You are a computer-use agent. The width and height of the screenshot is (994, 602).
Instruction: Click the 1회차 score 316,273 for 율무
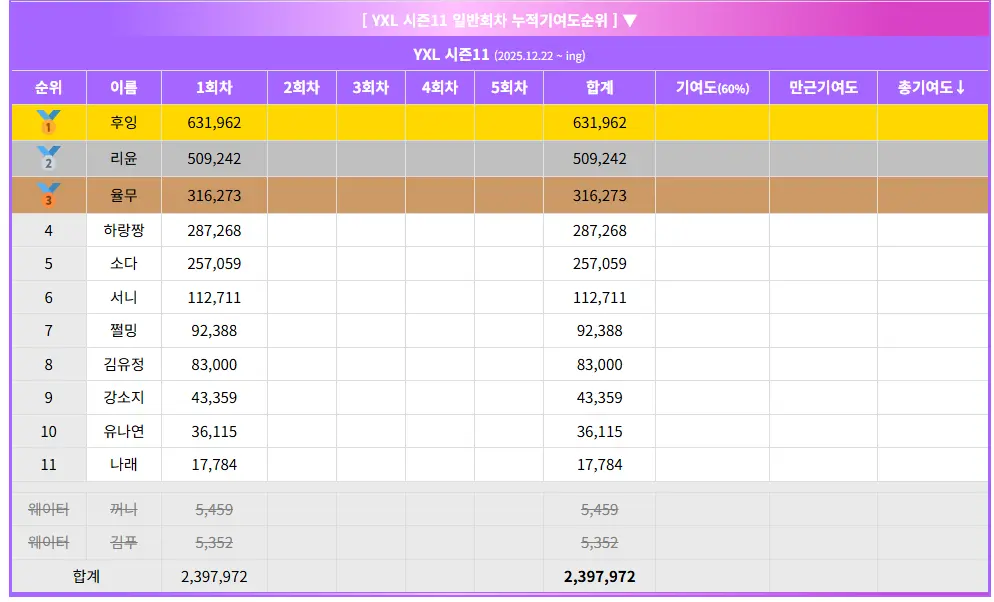click(x=214, y=195)
